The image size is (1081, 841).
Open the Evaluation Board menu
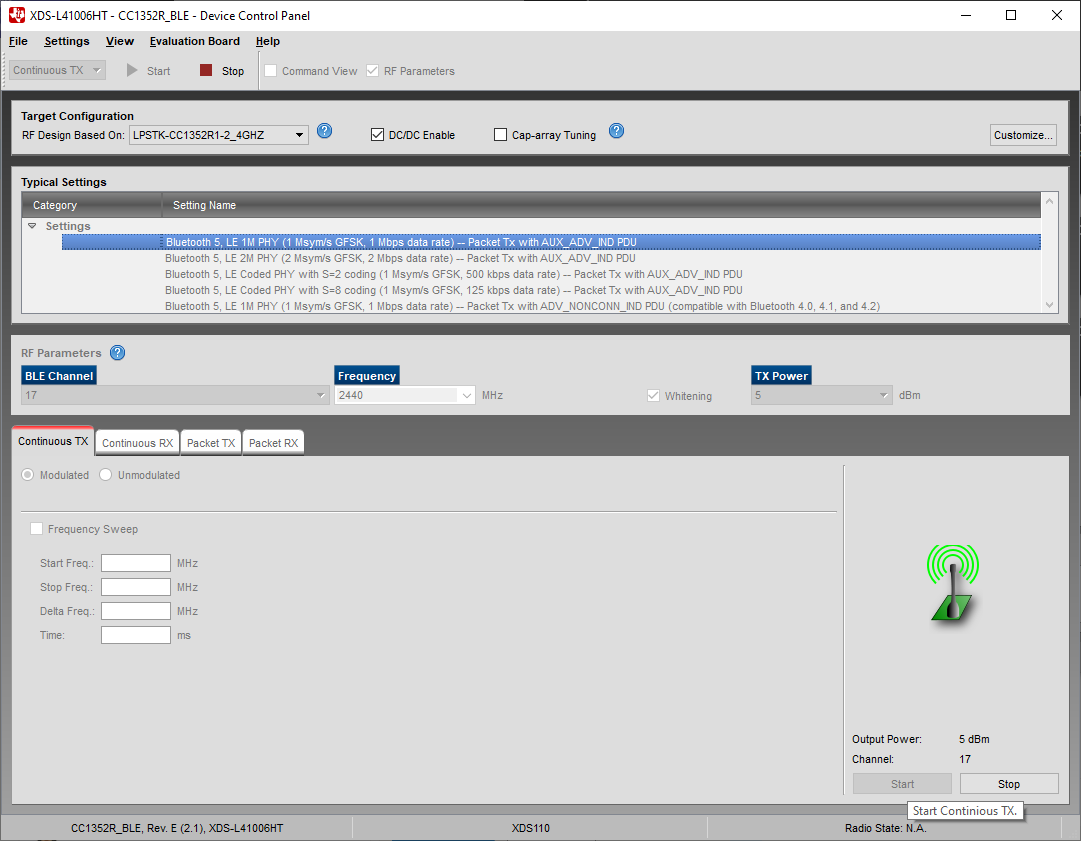coord(194,41)
